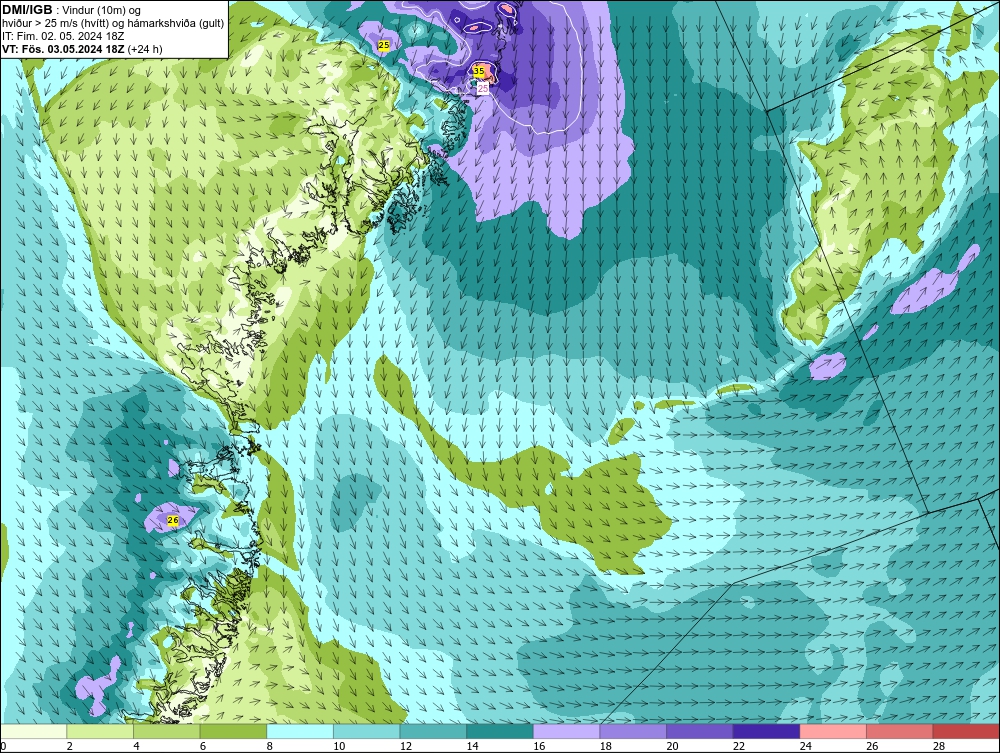Click the legend value '8'

click(269, 747)
